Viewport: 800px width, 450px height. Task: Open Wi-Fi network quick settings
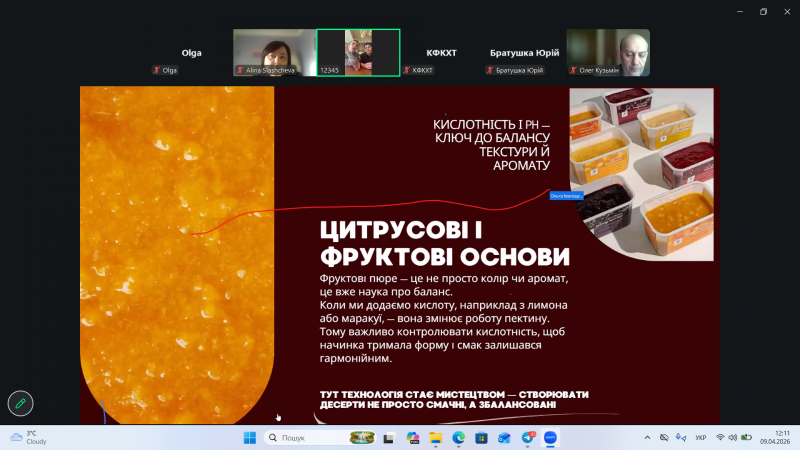pyautogui.click(x=720, y=438)
